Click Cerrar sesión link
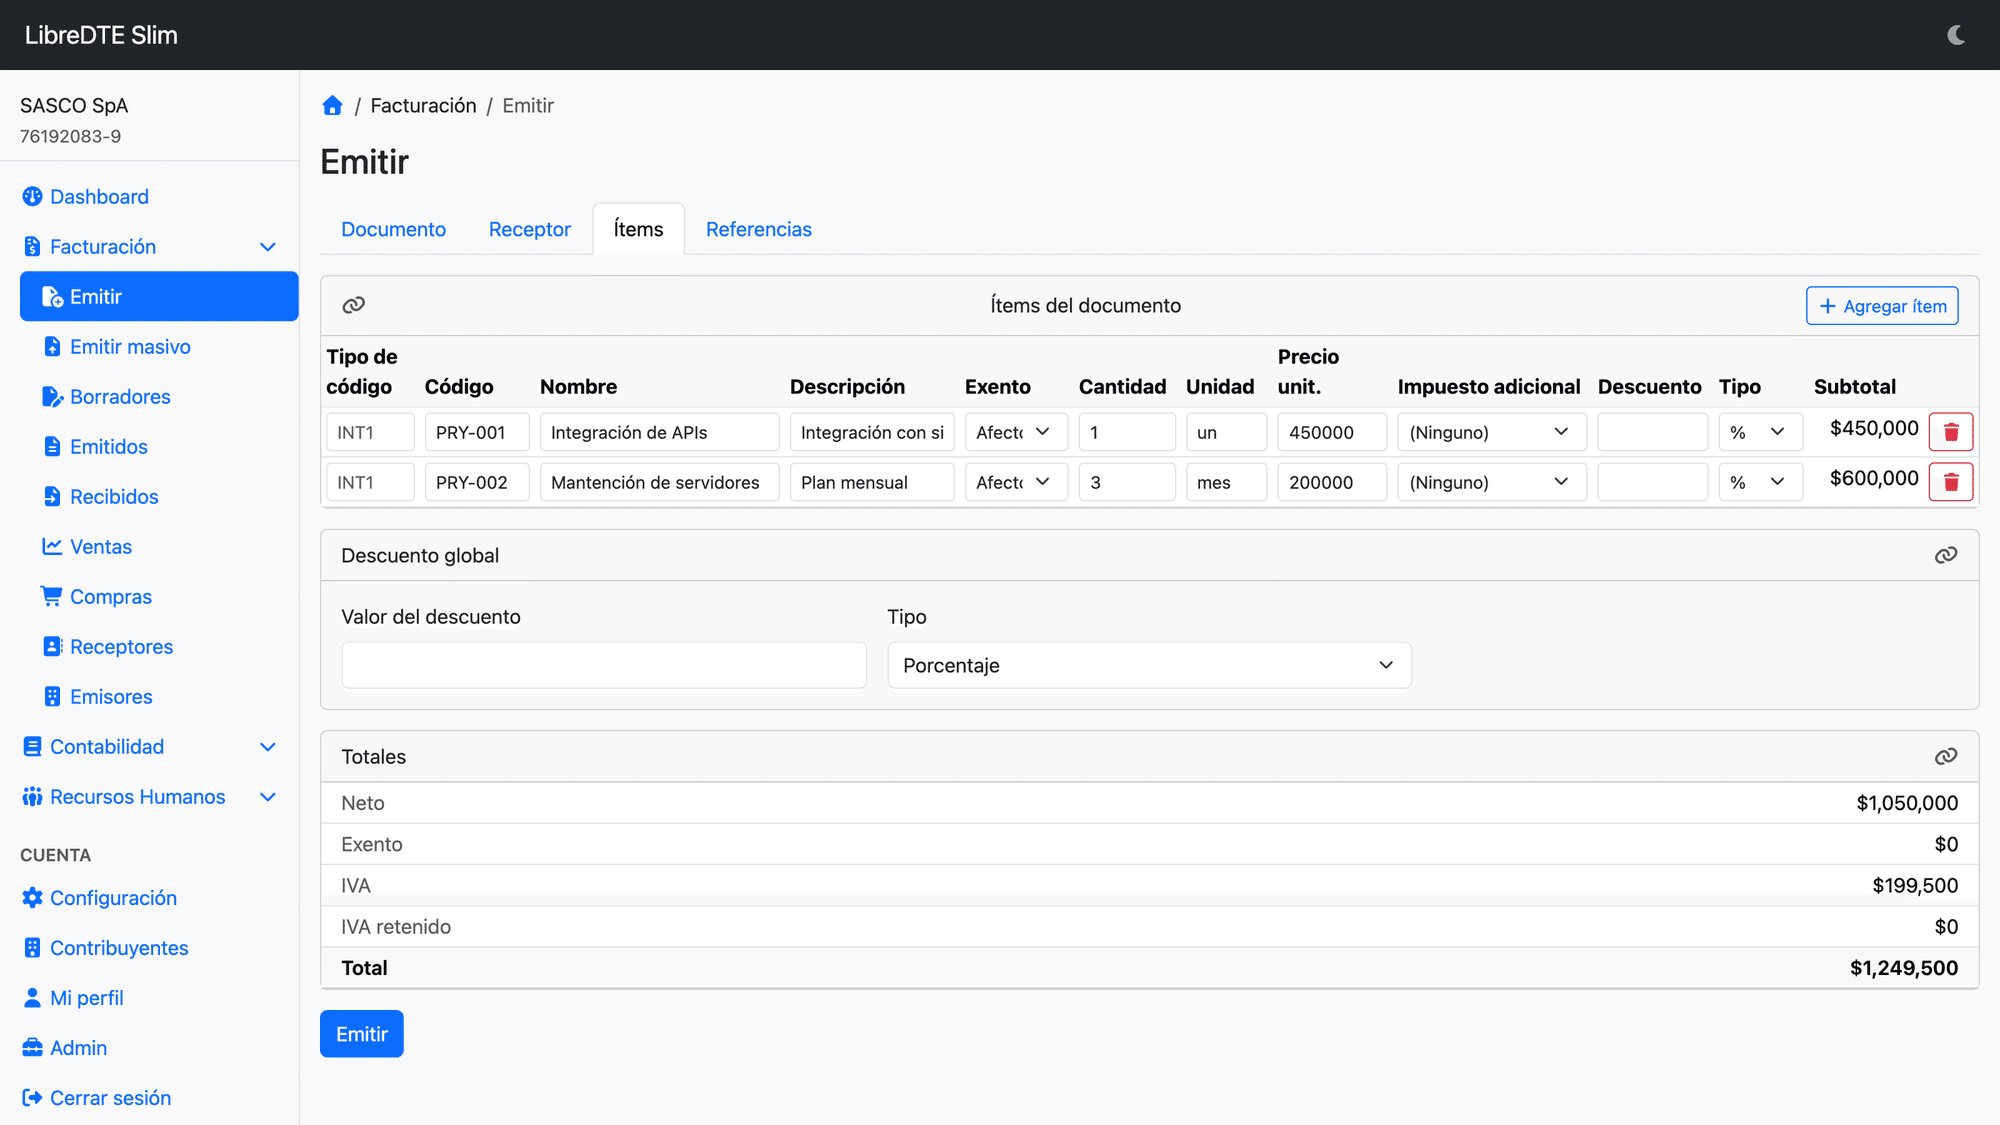 pos(96,1098)
